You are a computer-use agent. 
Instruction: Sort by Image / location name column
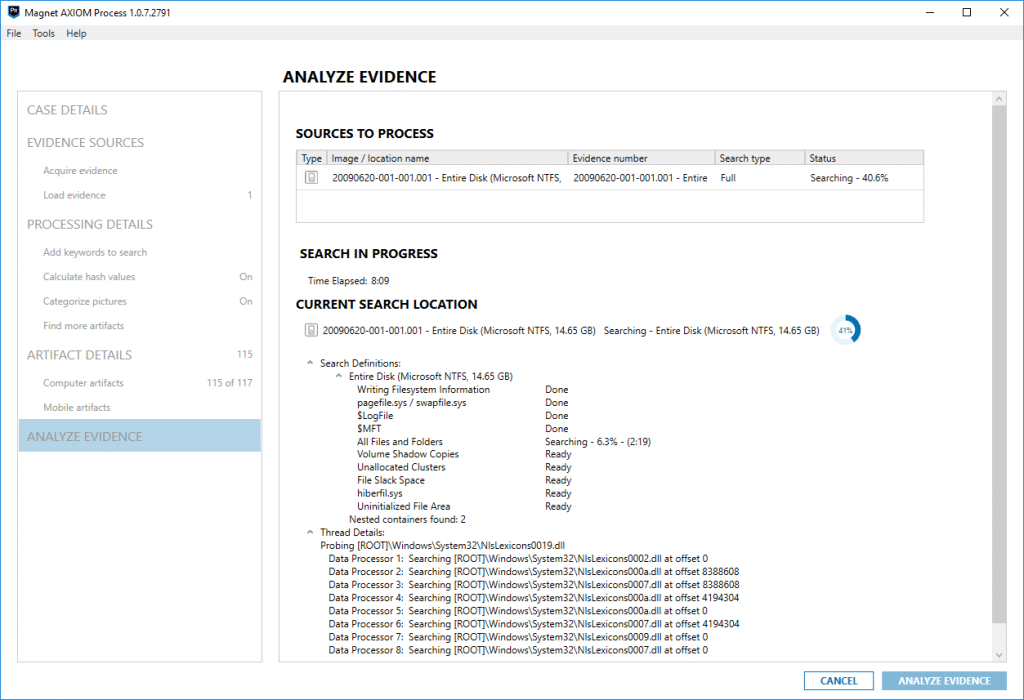pos(447,158)
